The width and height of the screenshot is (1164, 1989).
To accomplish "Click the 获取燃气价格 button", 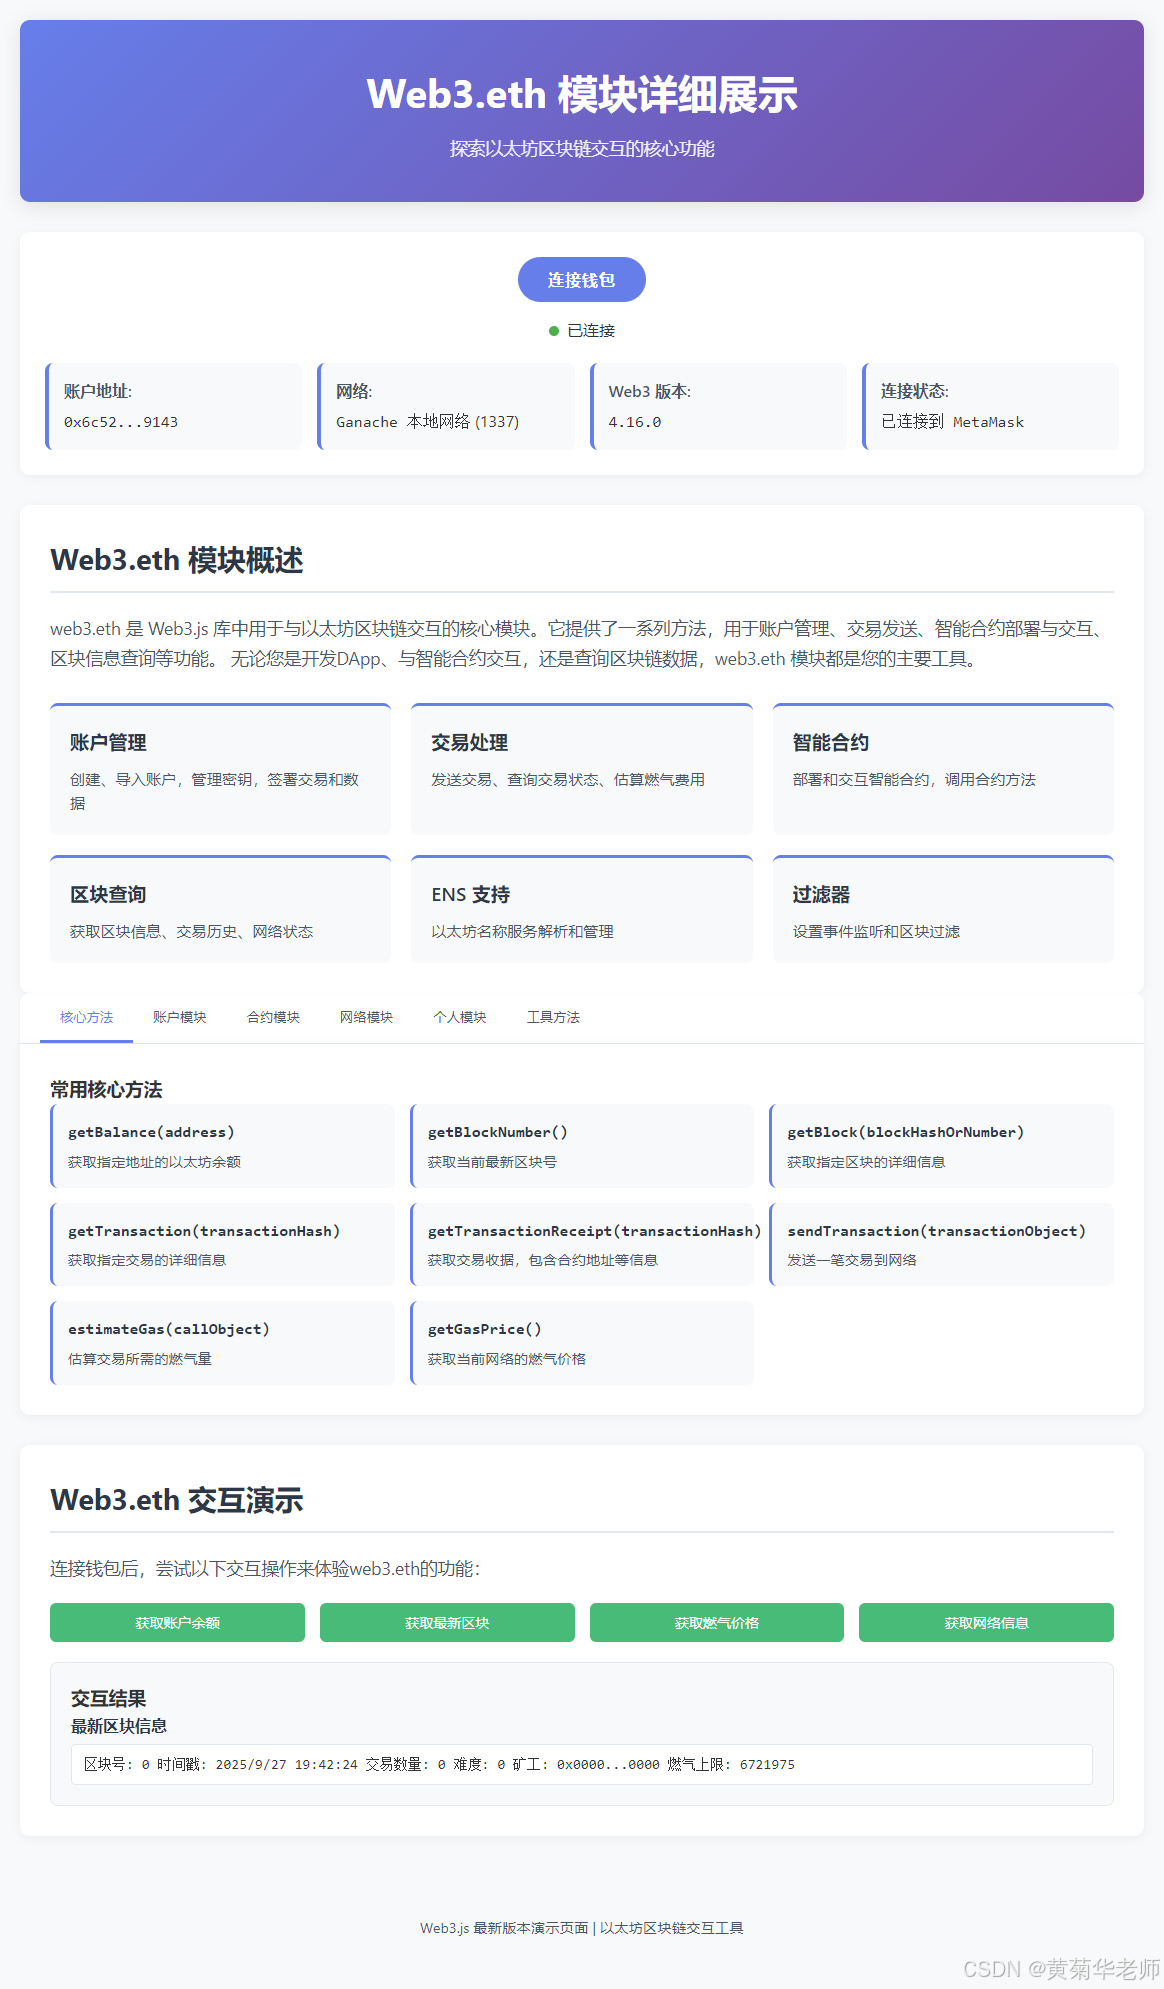I will click(717, 1622).
